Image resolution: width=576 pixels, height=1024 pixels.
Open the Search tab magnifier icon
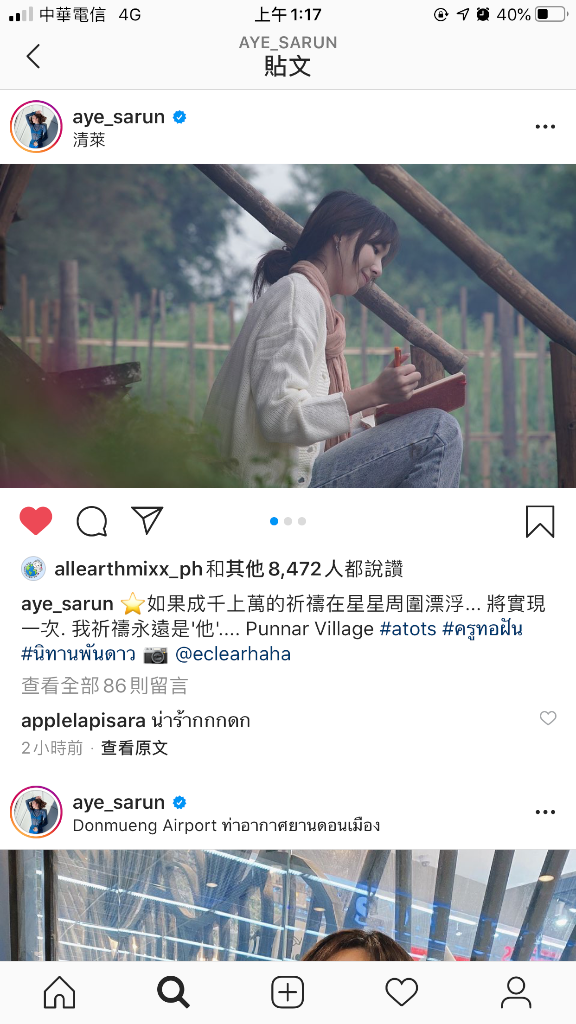[173, 993]
